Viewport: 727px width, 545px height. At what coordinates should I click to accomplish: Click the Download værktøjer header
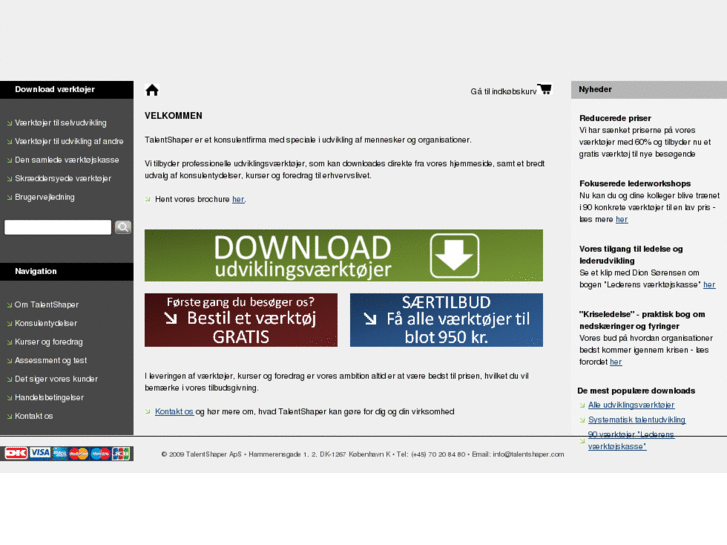pyautogui.click(x=67, y=90)
